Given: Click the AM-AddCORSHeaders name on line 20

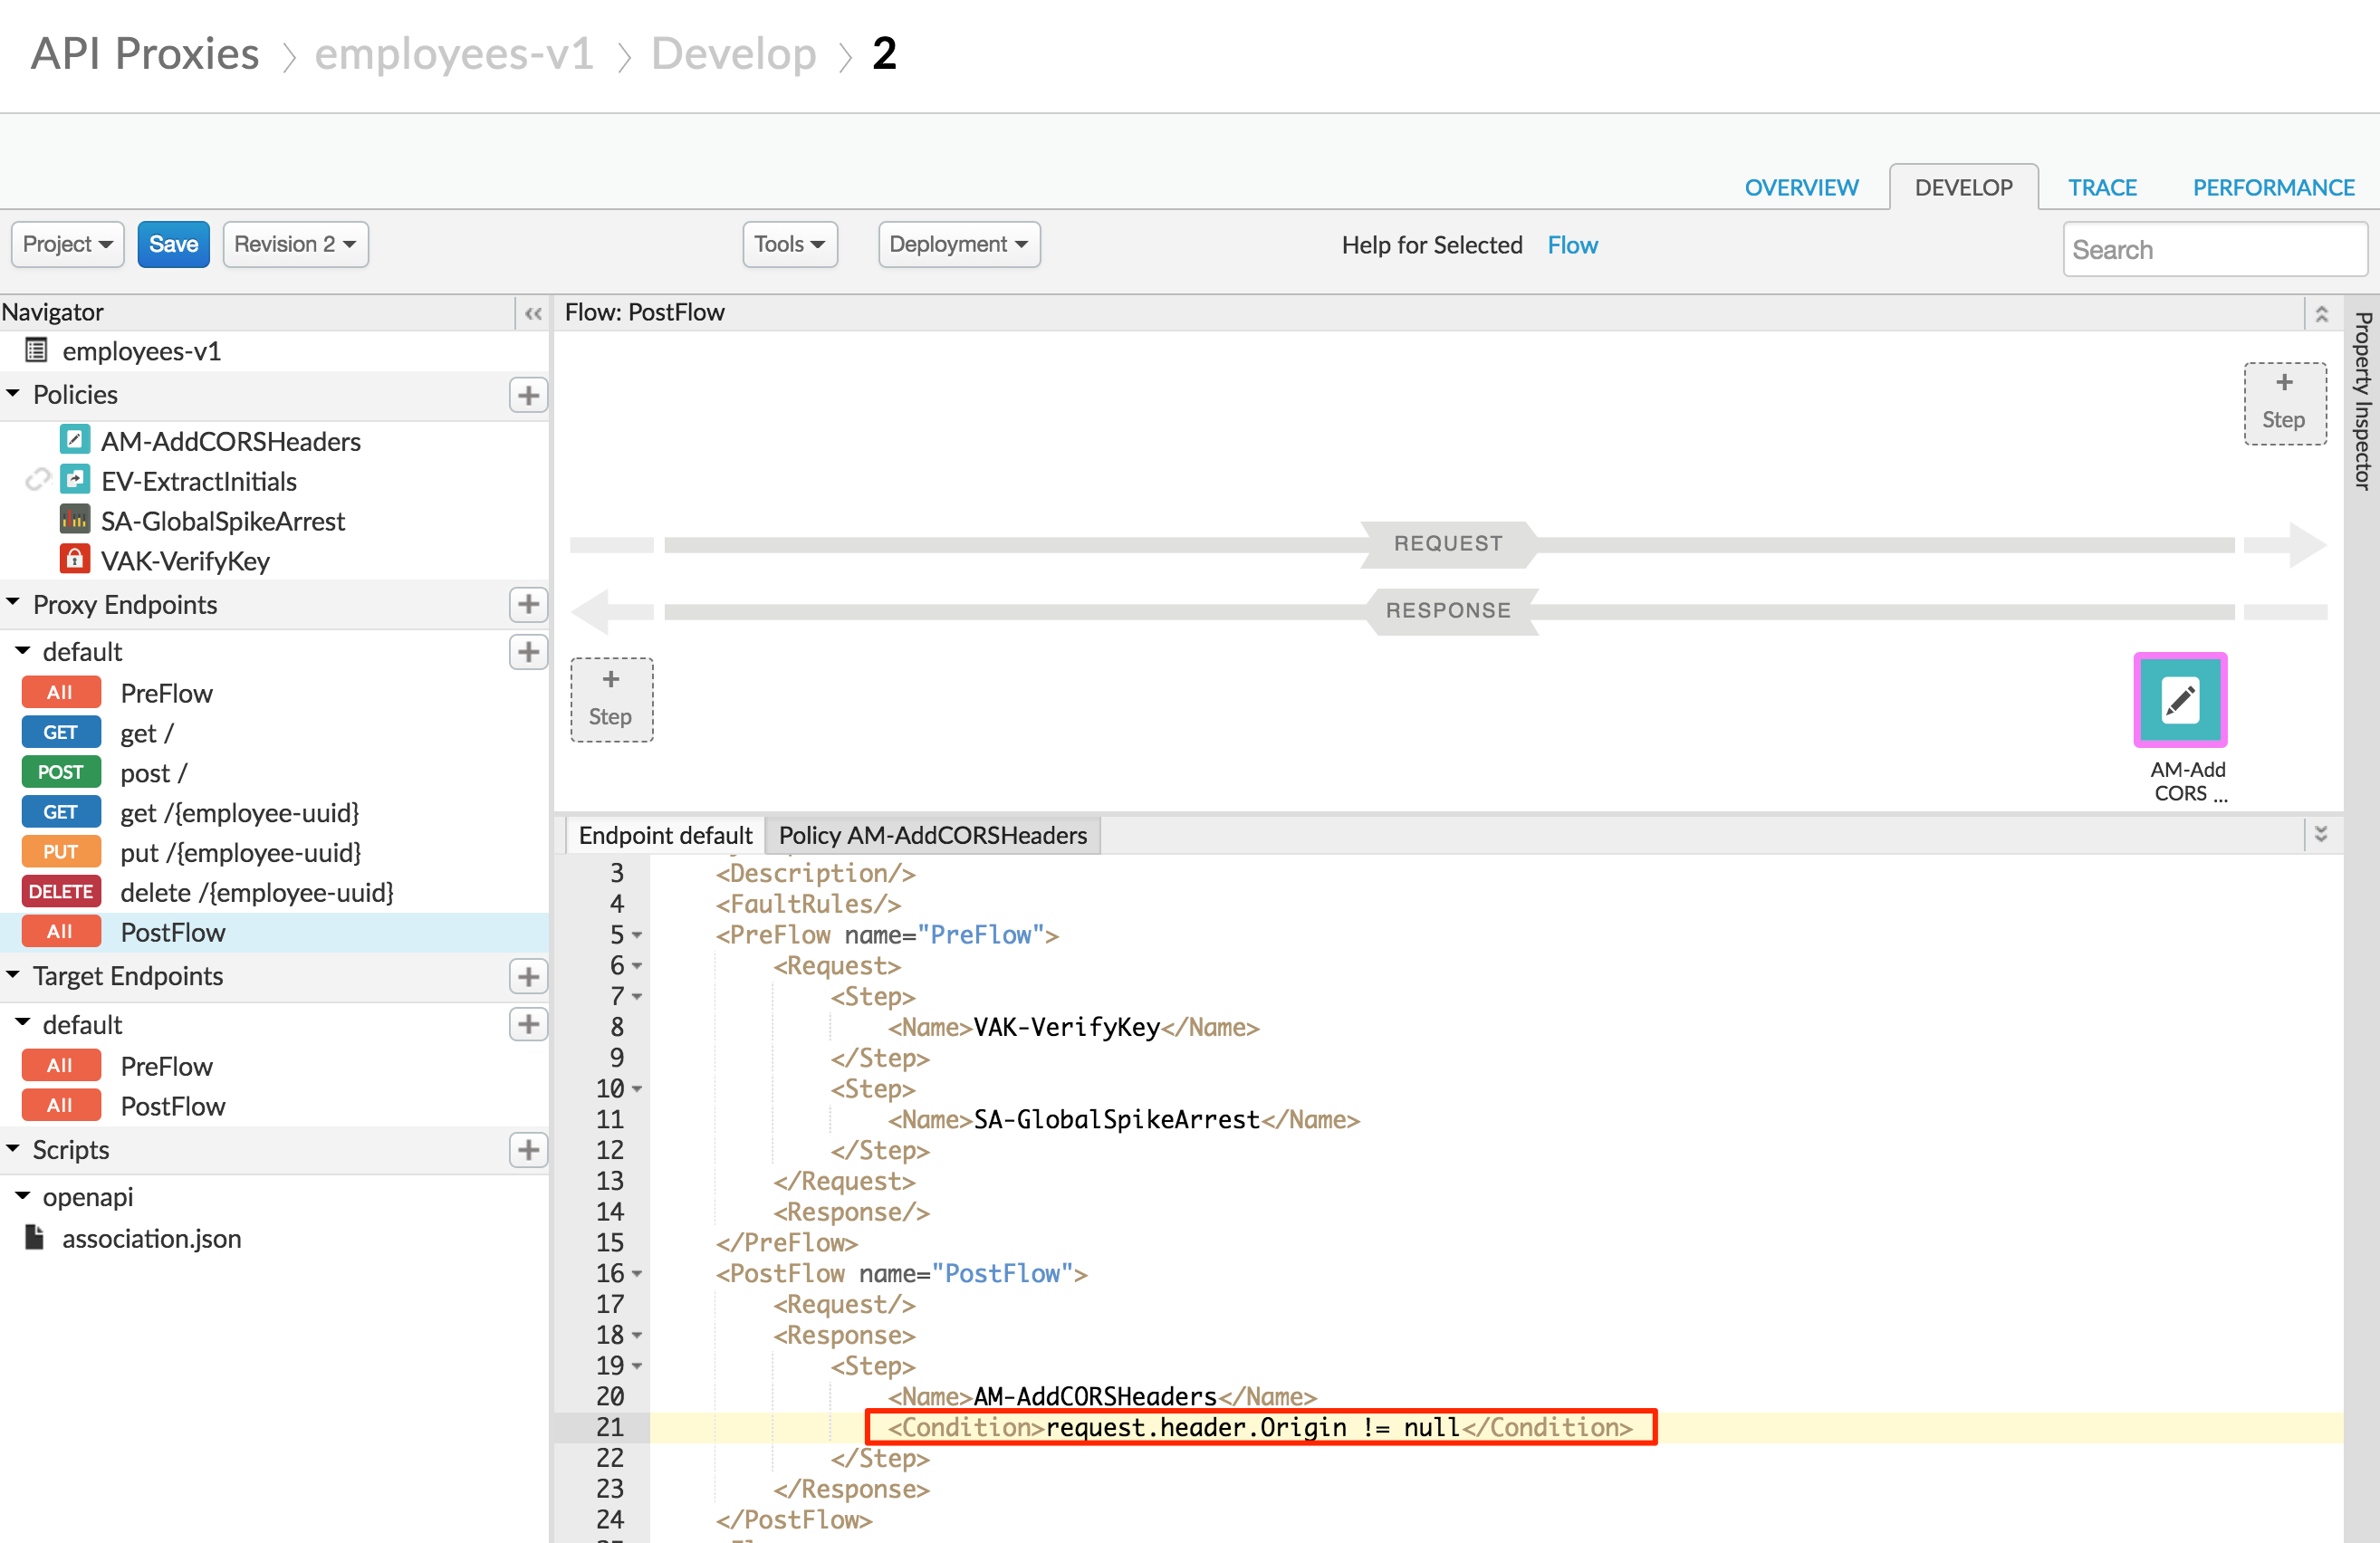Looking at the screenshot, I should click(x=1095, y=1397).
